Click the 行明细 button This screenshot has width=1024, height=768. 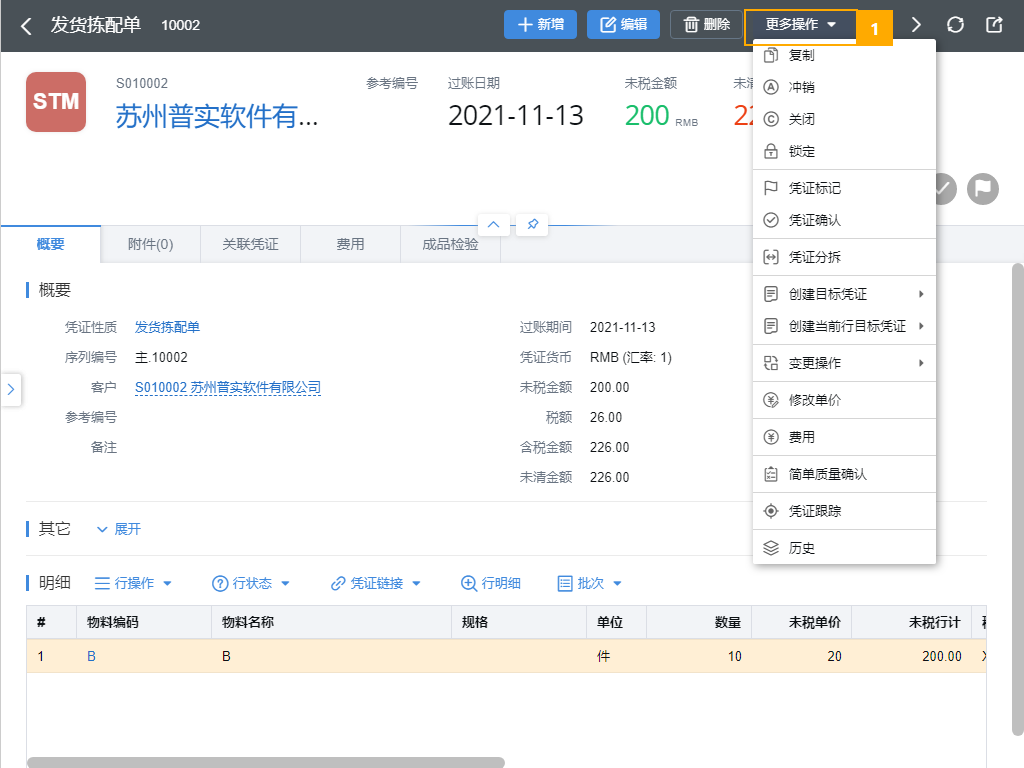(x=491, y=583)
